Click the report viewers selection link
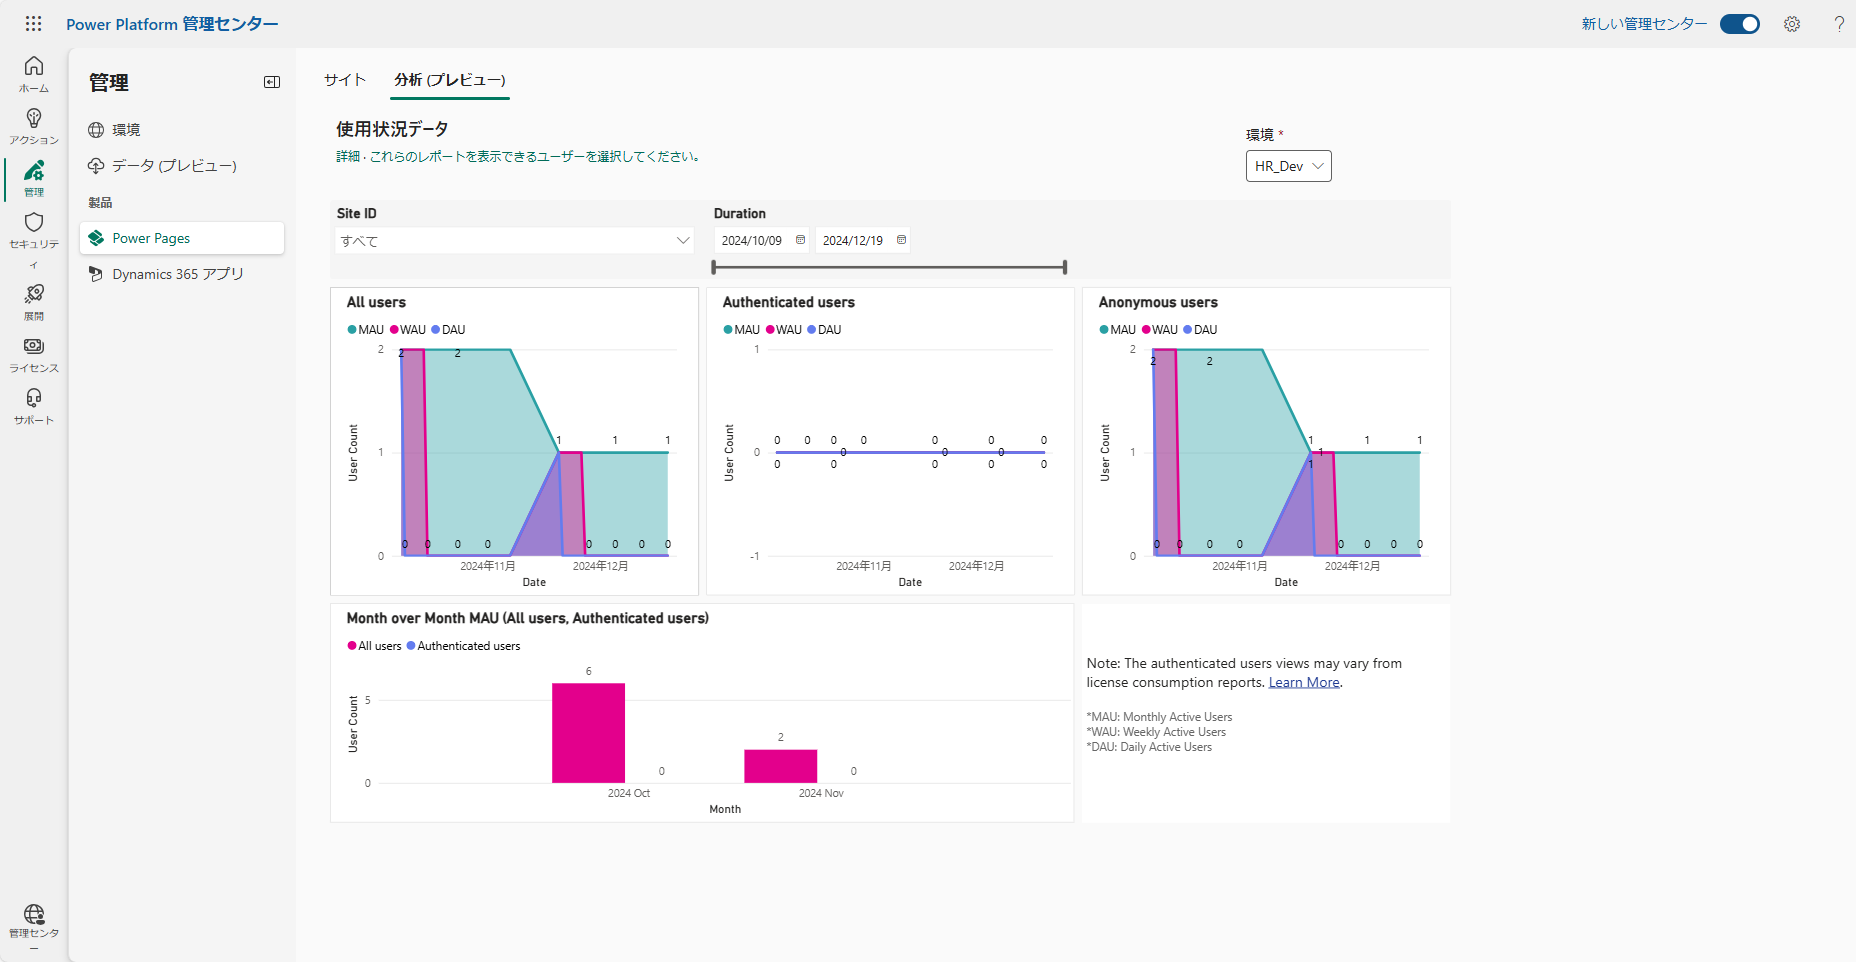Viewport: 1856px width, 962px height. point(518,156)
